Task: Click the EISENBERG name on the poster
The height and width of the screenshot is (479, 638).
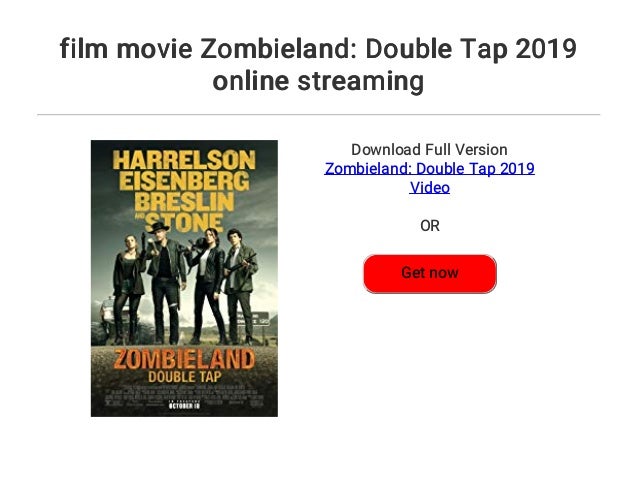Action: point(184,181)
